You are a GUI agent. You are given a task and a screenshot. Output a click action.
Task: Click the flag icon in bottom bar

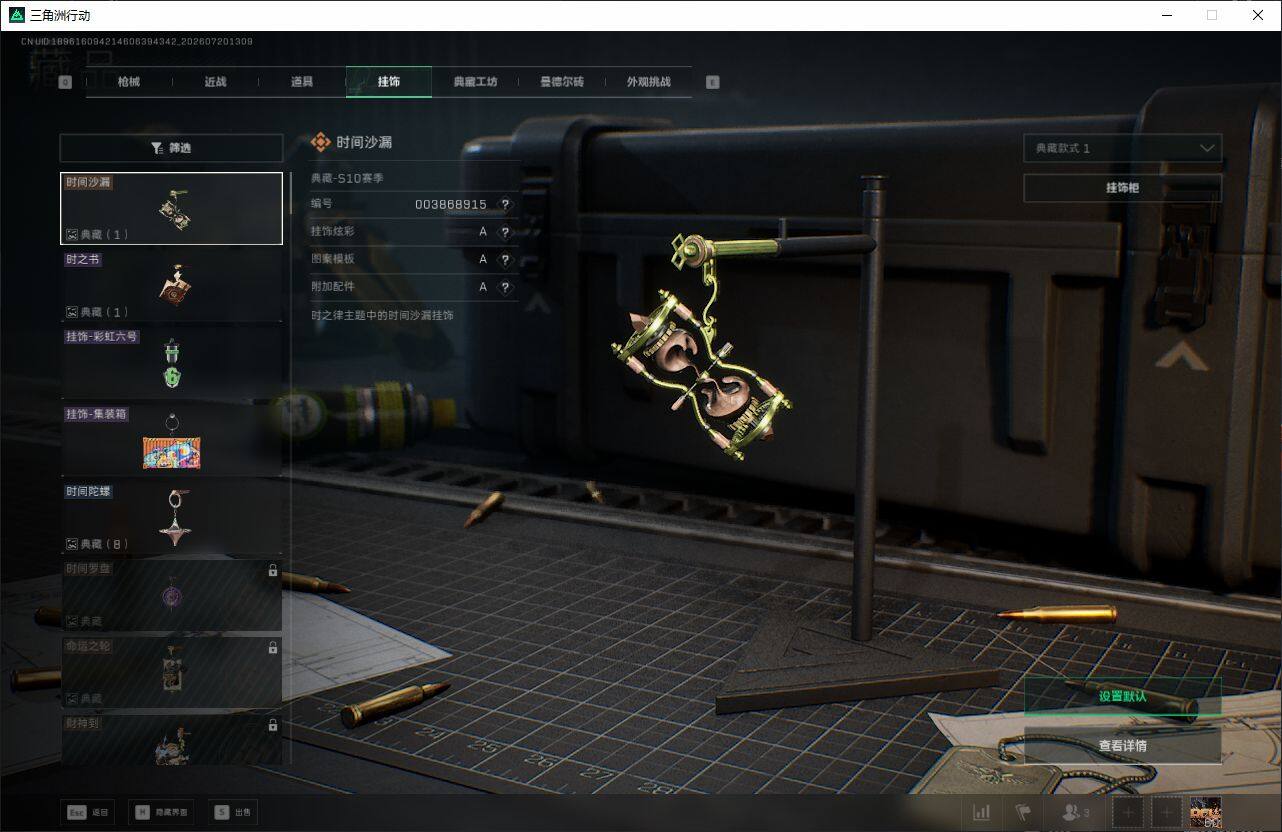click(1023, 812)
